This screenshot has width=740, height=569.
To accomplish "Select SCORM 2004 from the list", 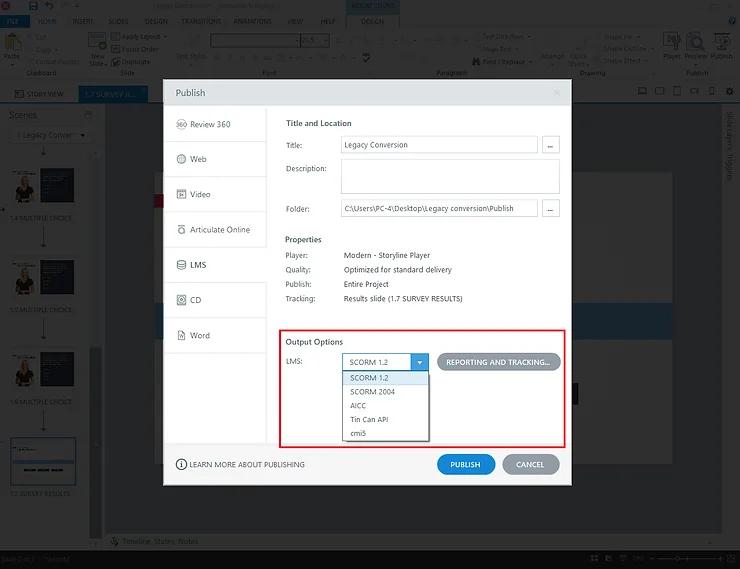I will coord(385,392).
